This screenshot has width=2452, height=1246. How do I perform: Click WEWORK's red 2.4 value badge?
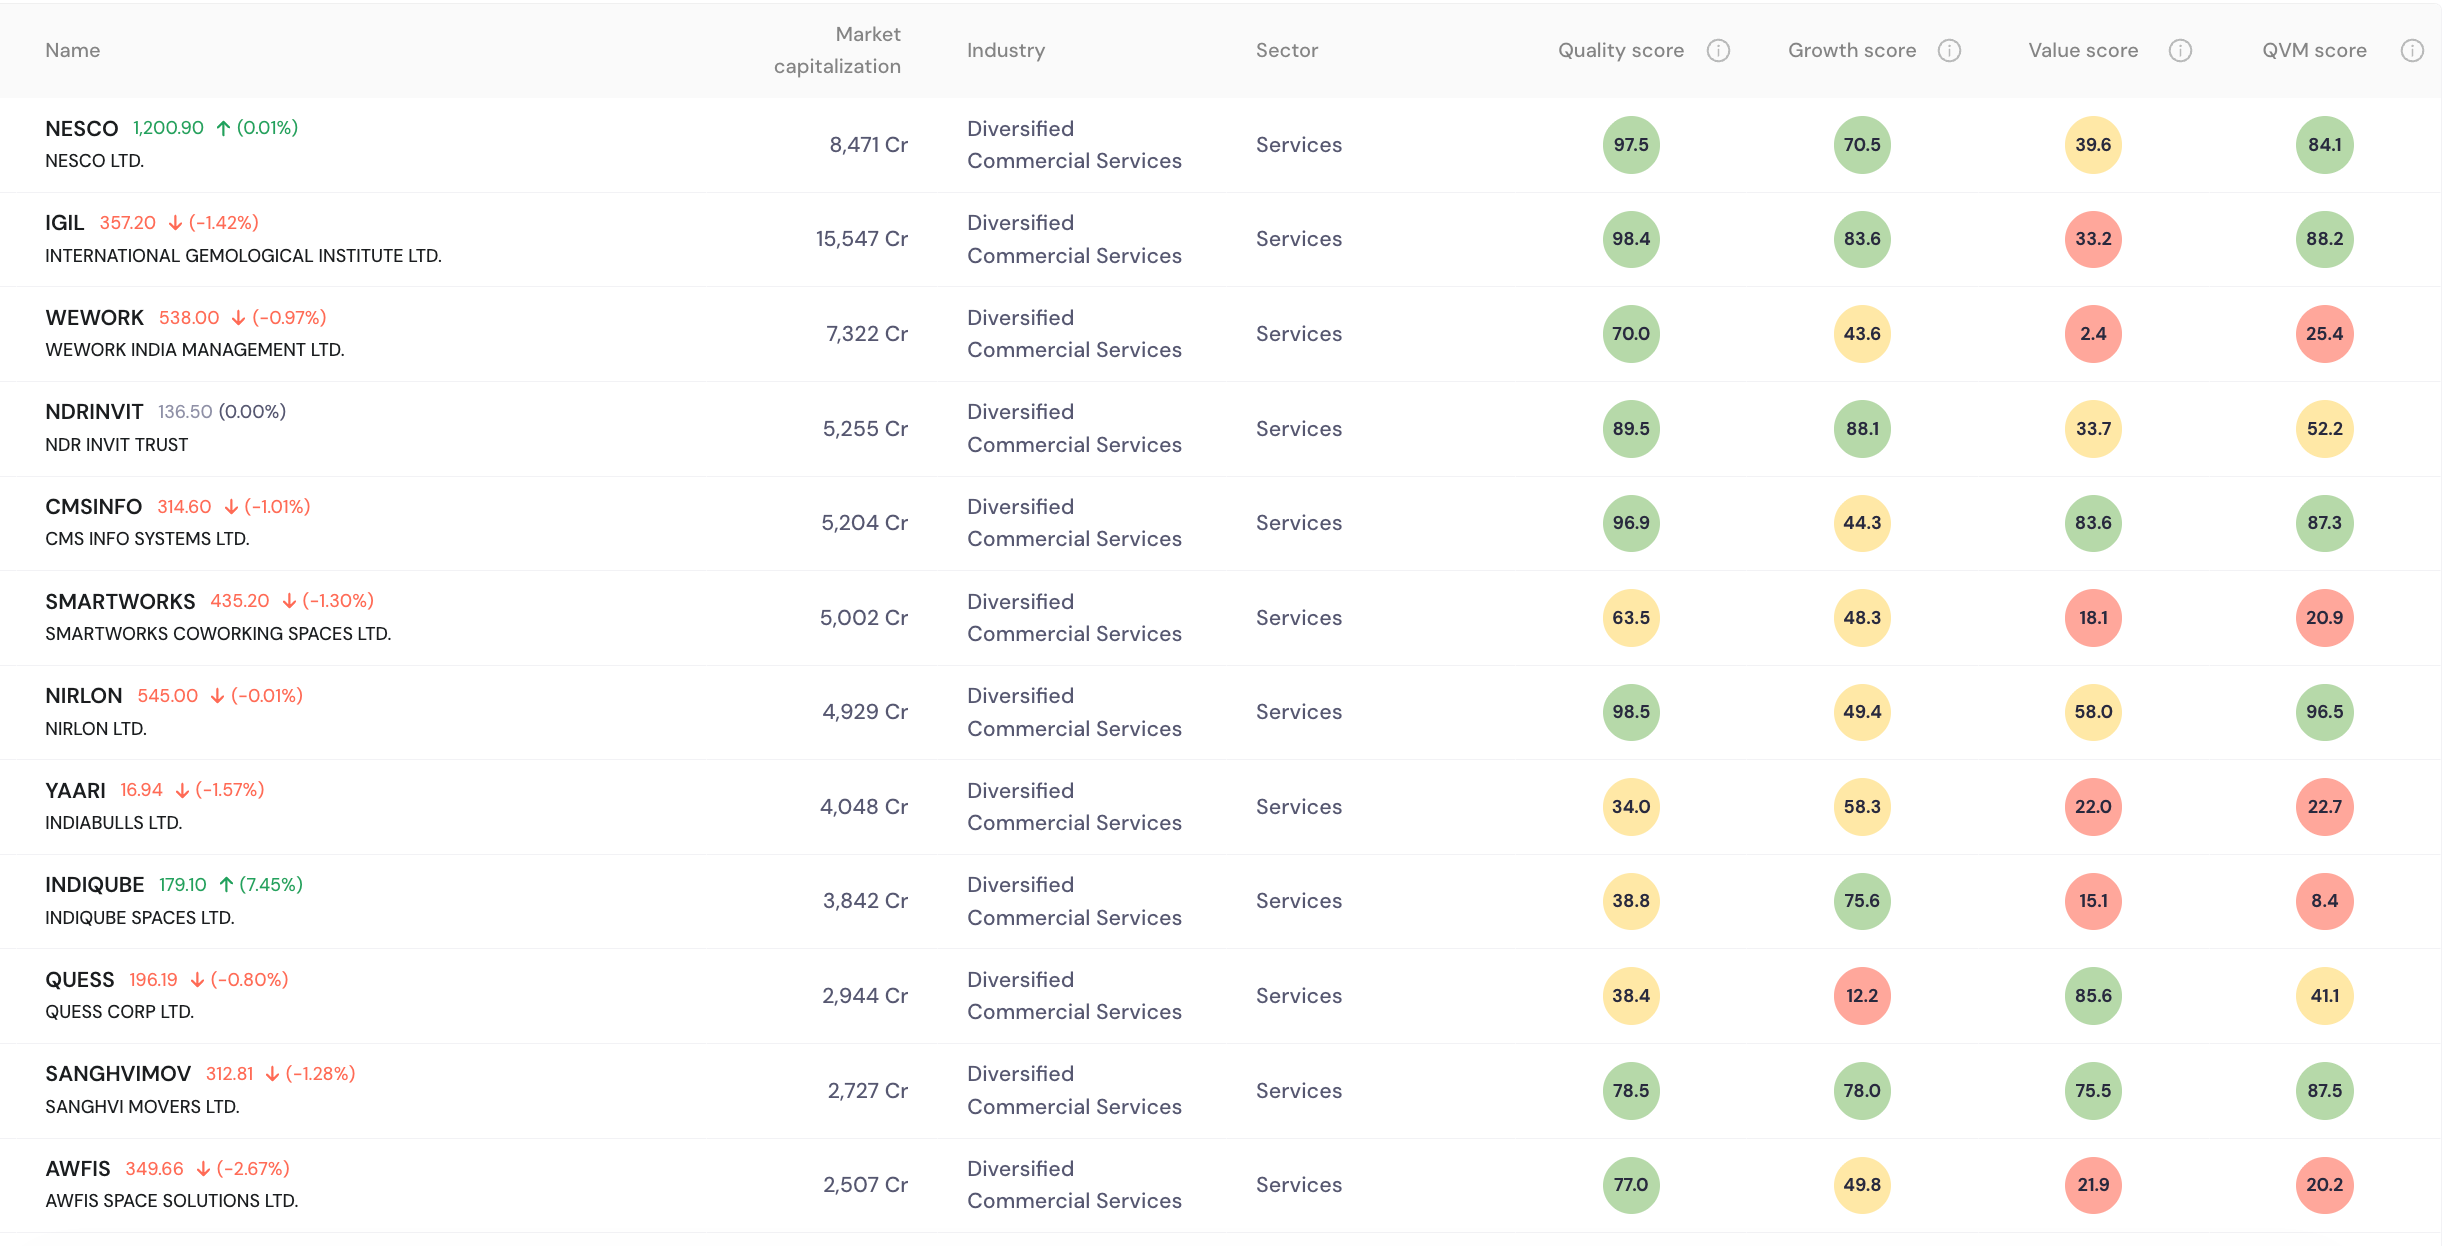(x=2092, y=334)
